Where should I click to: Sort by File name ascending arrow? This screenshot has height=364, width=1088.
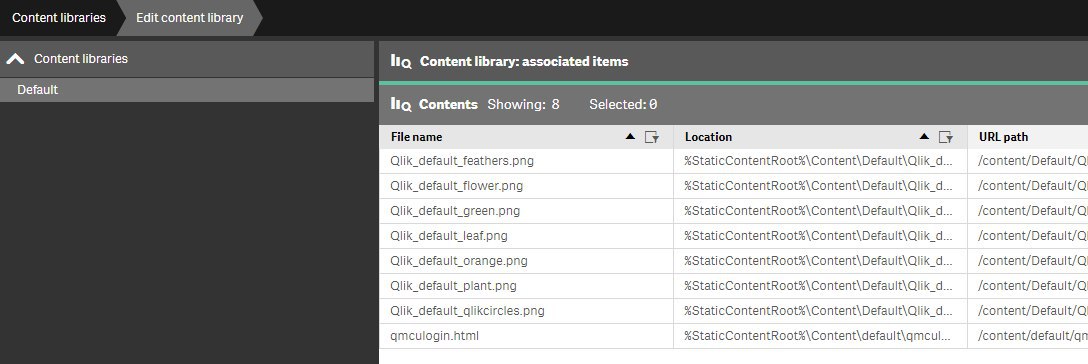click(630, 137)
